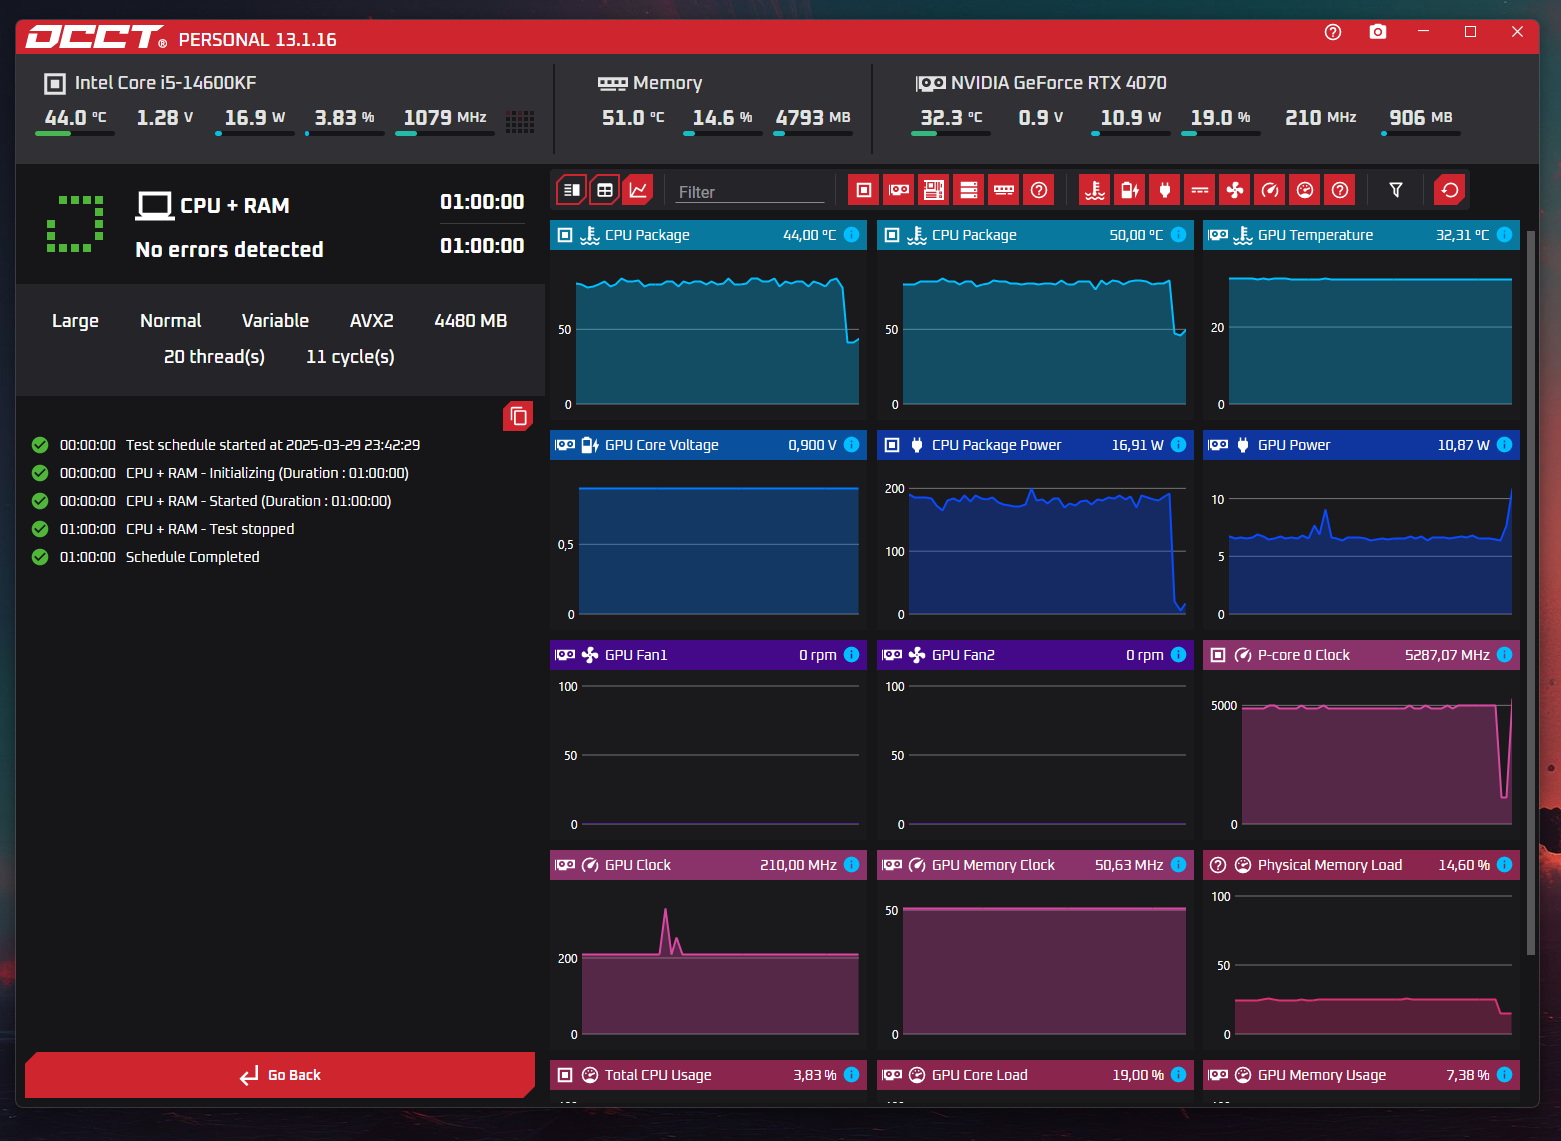Switch to table view mode
Viewport: 1561px width, 1141px height.
coord(605,190)
